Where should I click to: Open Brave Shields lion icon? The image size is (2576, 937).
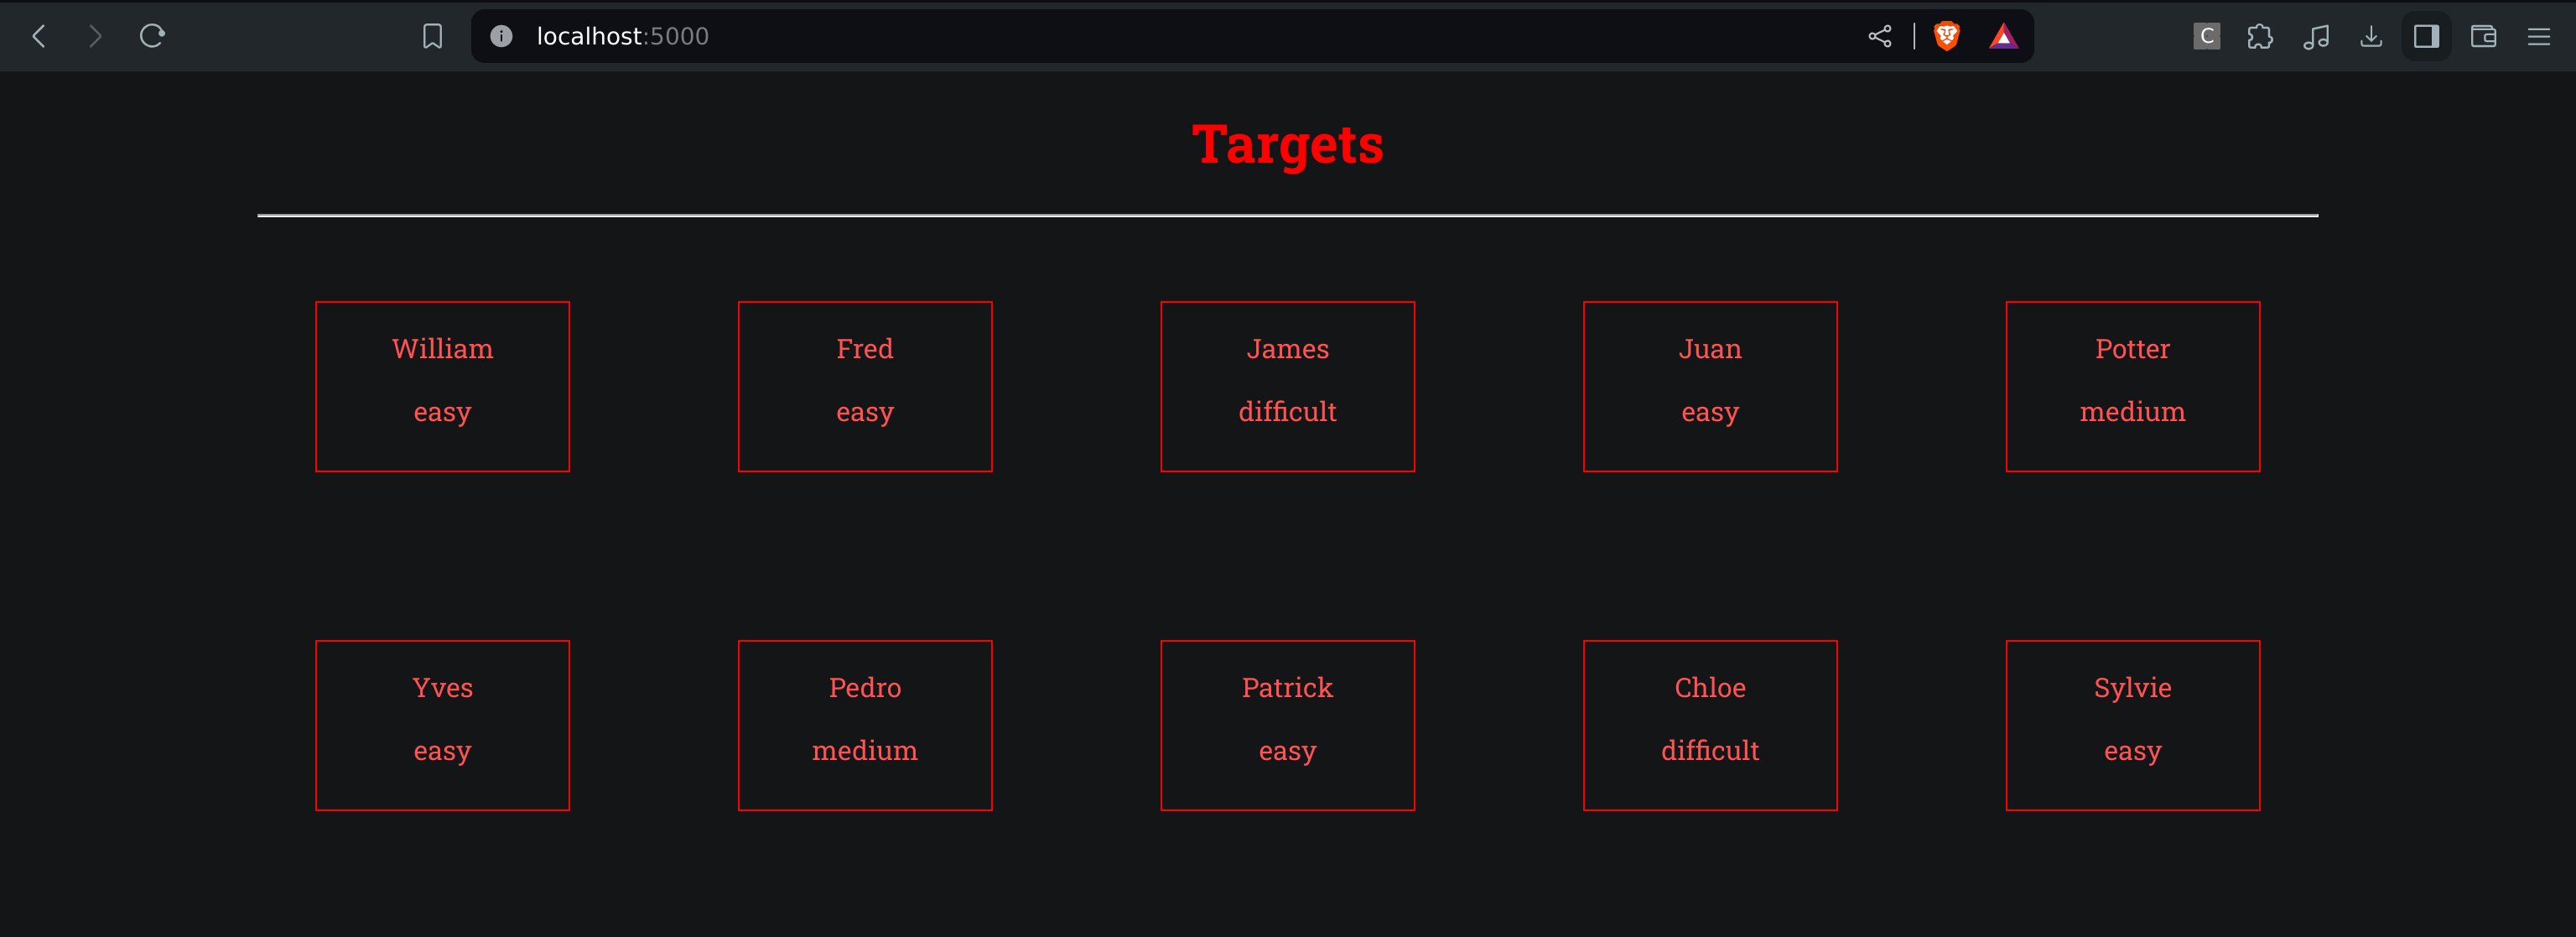click(x=1946, y=37)
